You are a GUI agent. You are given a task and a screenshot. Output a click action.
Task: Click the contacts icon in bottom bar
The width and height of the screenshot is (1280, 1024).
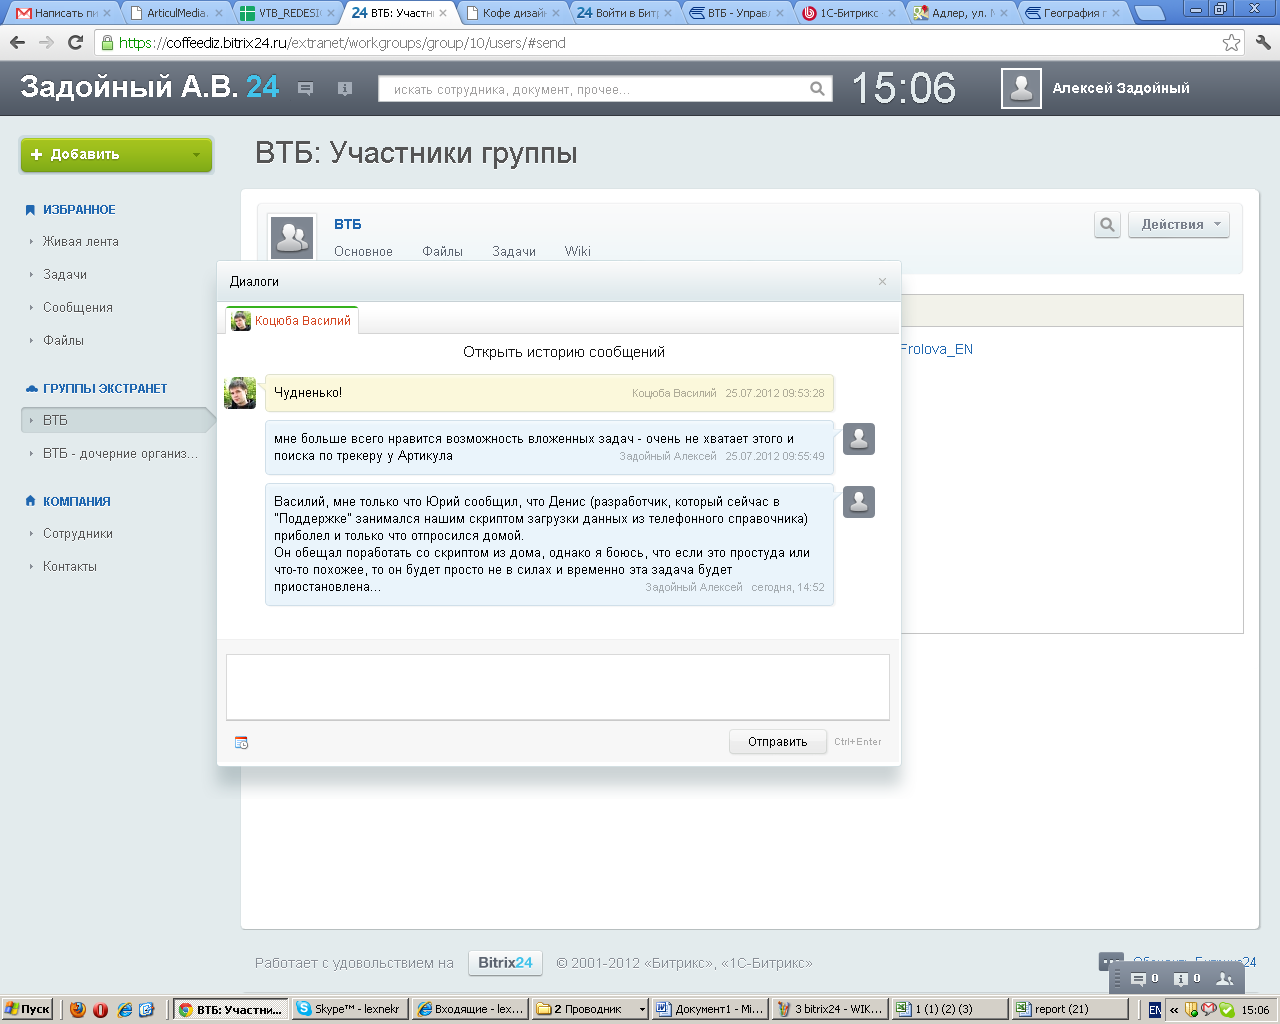point(1224,979)
